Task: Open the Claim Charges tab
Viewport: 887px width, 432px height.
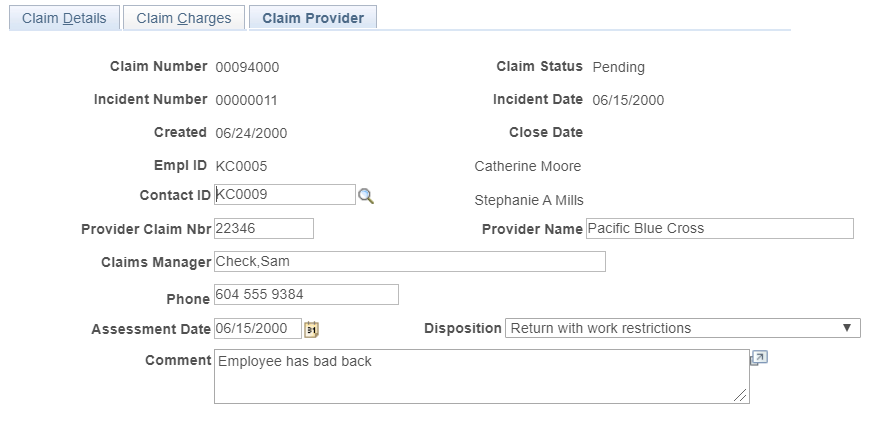Action: [184, 18]
